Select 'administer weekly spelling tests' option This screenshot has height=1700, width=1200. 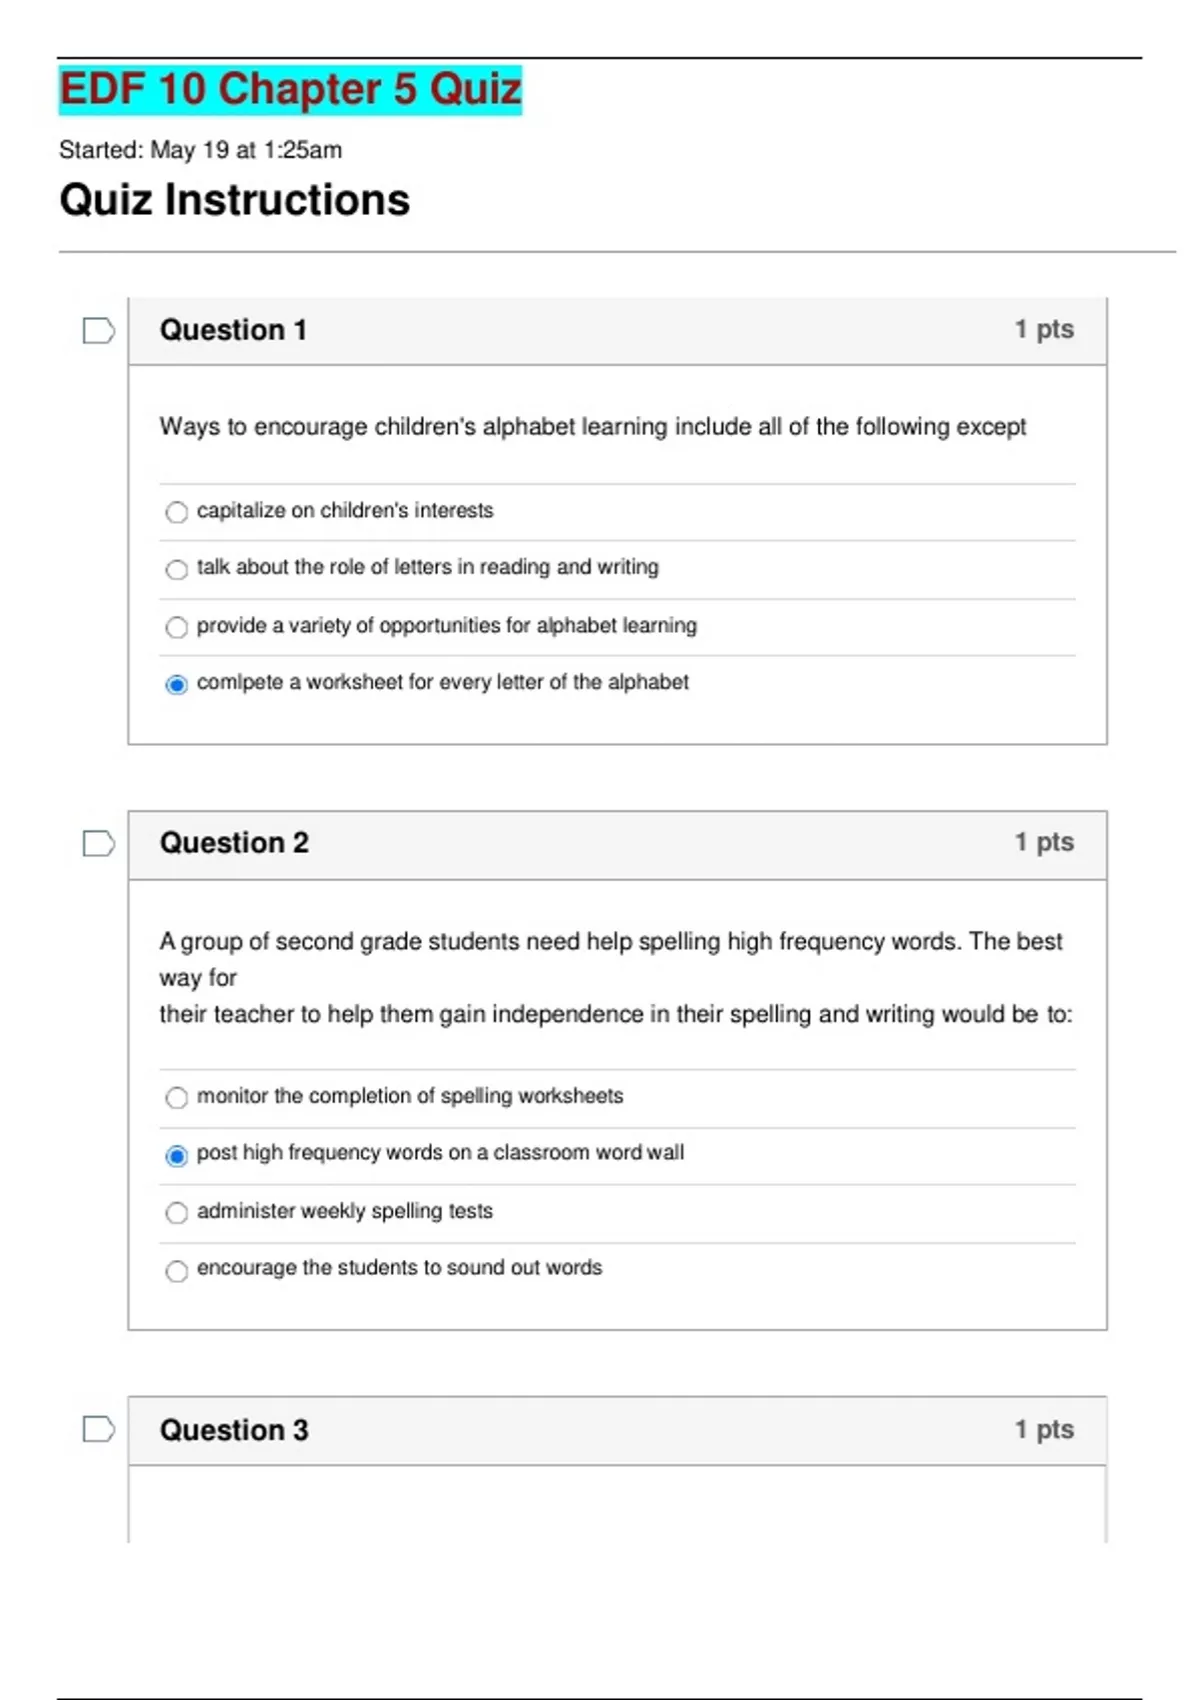(177, 1213)
